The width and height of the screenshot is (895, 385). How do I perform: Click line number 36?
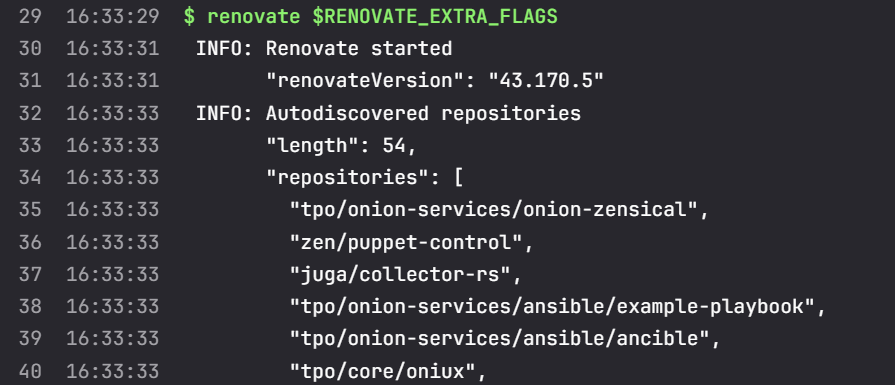coord(30,242)
